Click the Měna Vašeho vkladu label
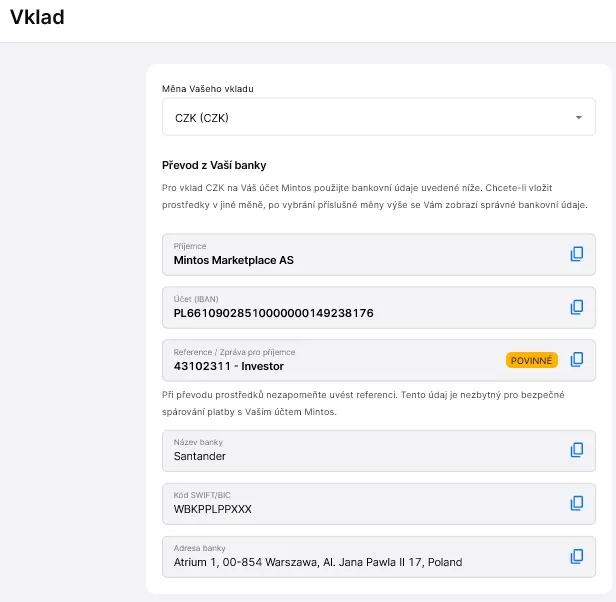The width and height of the screenshot is (616, 602). [x=208, y=89]
